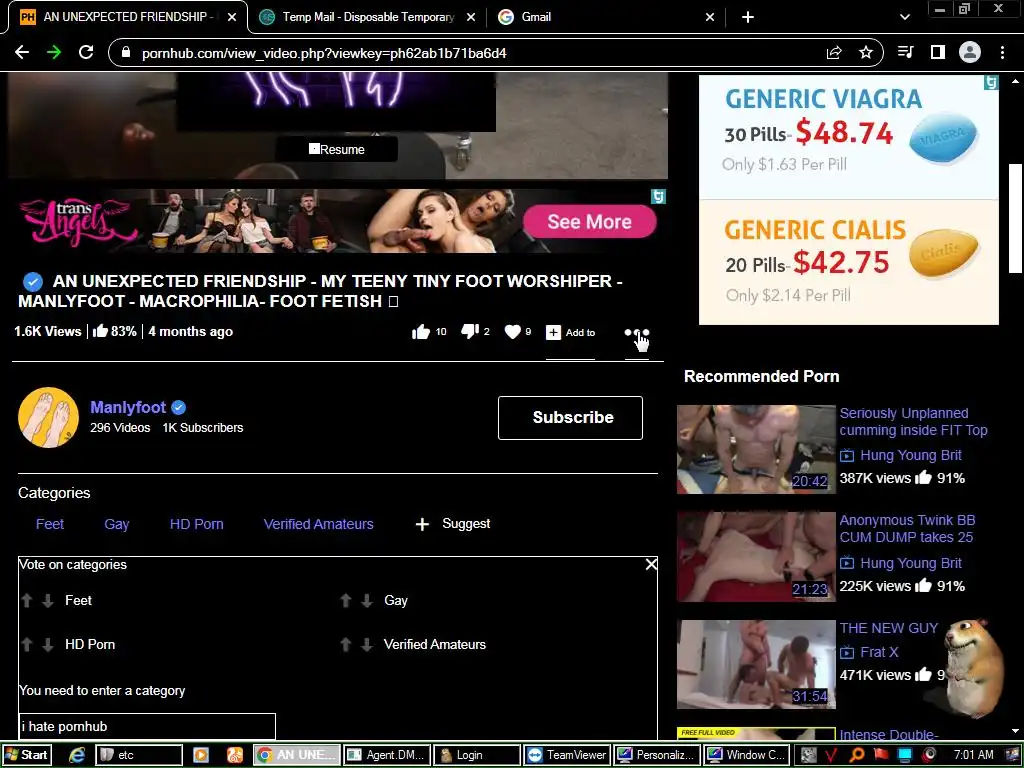
Task: Reload the current page
Action: click(x=86, y=53)
